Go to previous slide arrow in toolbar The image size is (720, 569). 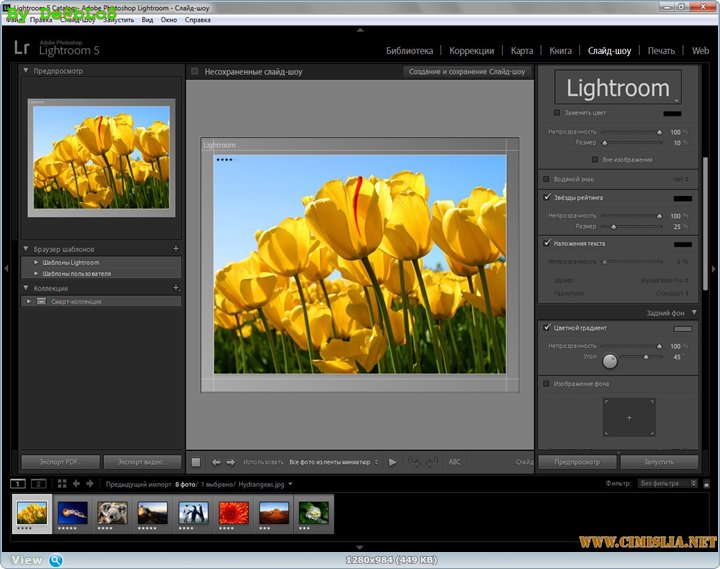(216, 462)
